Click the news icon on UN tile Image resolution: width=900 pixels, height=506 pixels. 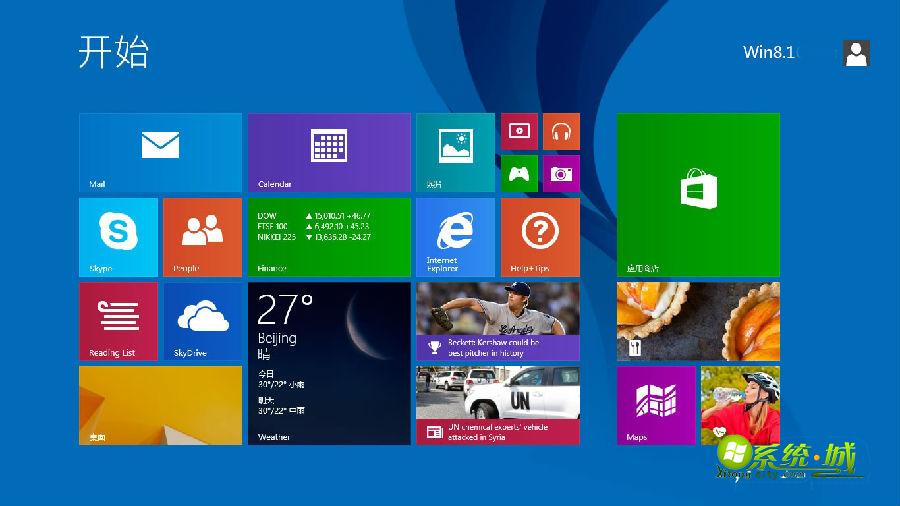435,432
